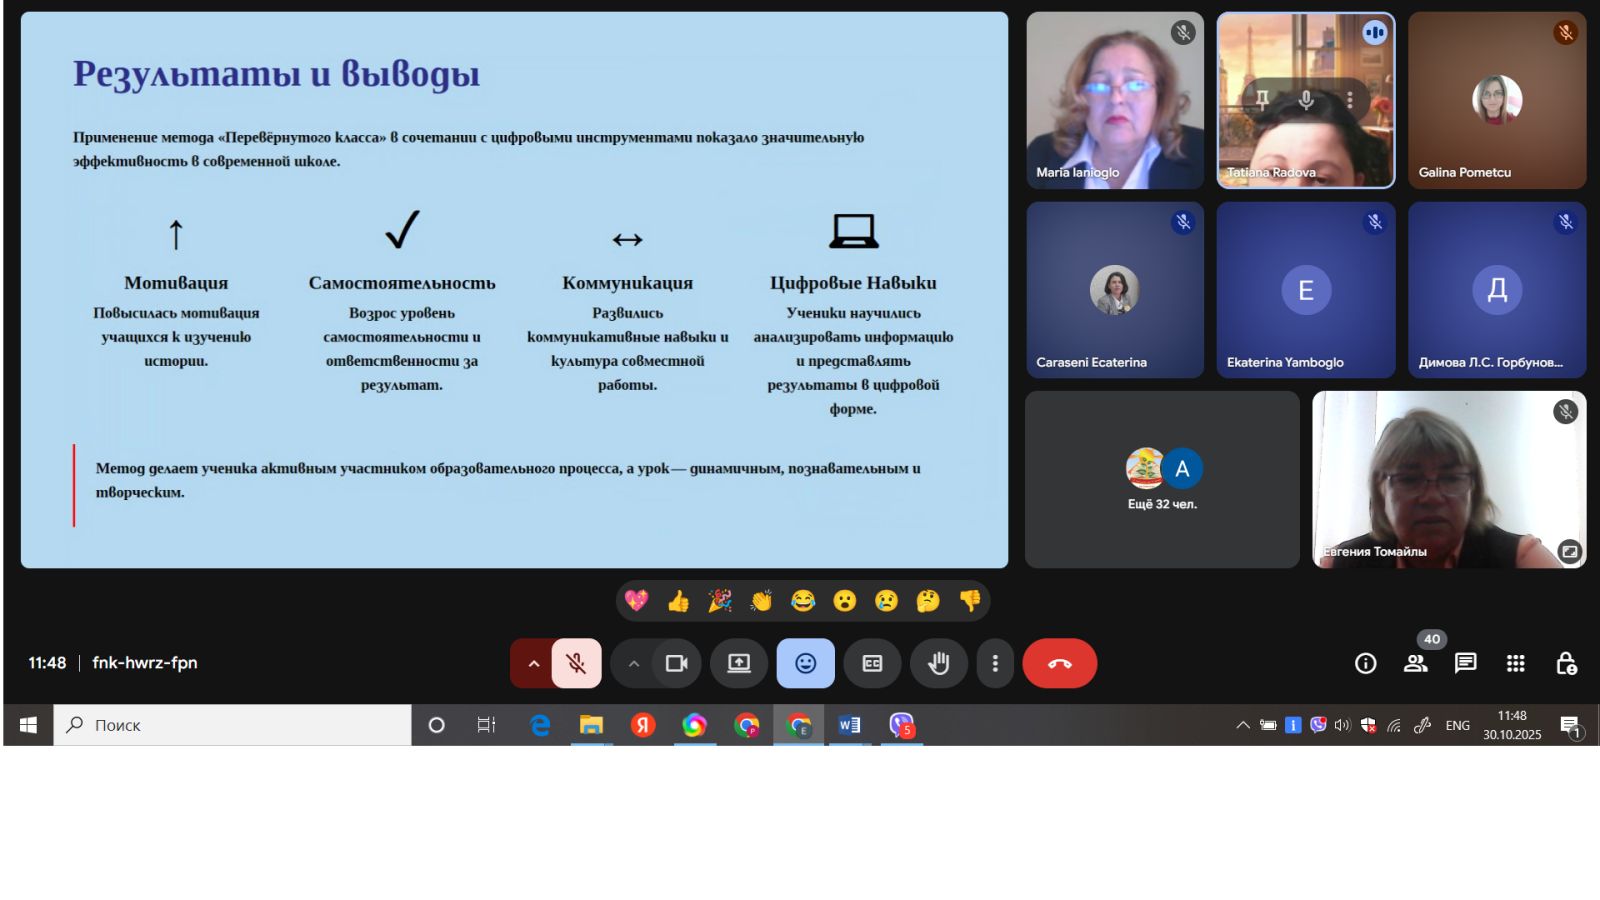Show the participants list panel
The image size is (1600, 900).
click(x=1415, y=663)
